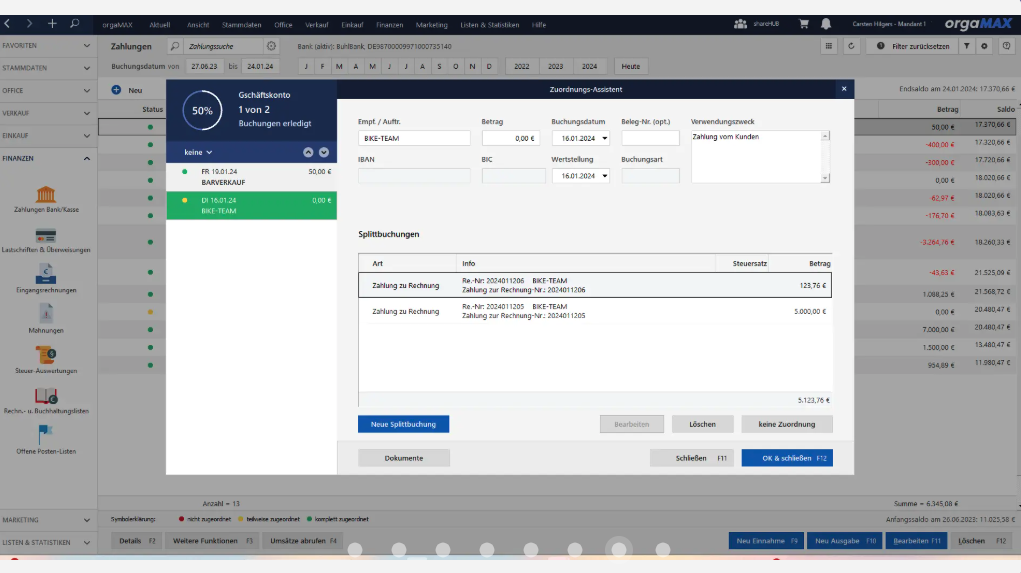
Task: Select the split row for Rechnung 2024011205
Action: [x=595, y=311]
